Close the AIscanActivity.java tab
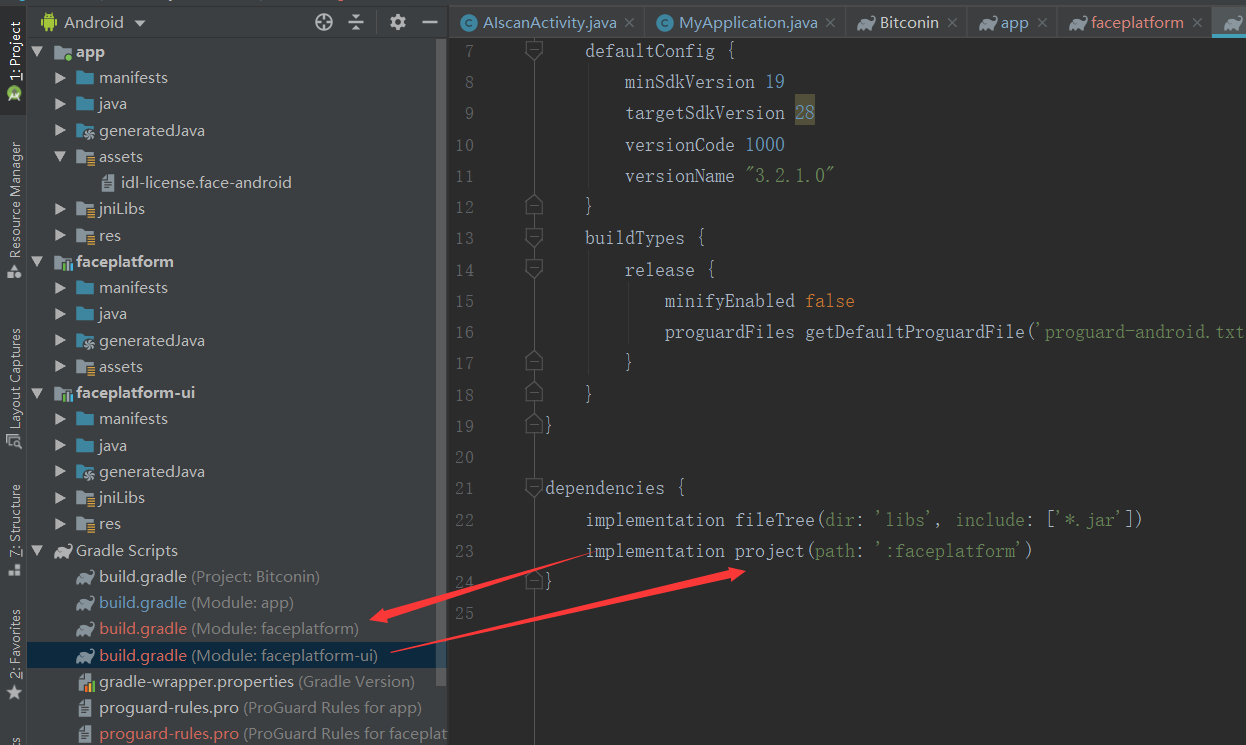1246x745 pixels. pyautogui.click(x=629, y=23)
